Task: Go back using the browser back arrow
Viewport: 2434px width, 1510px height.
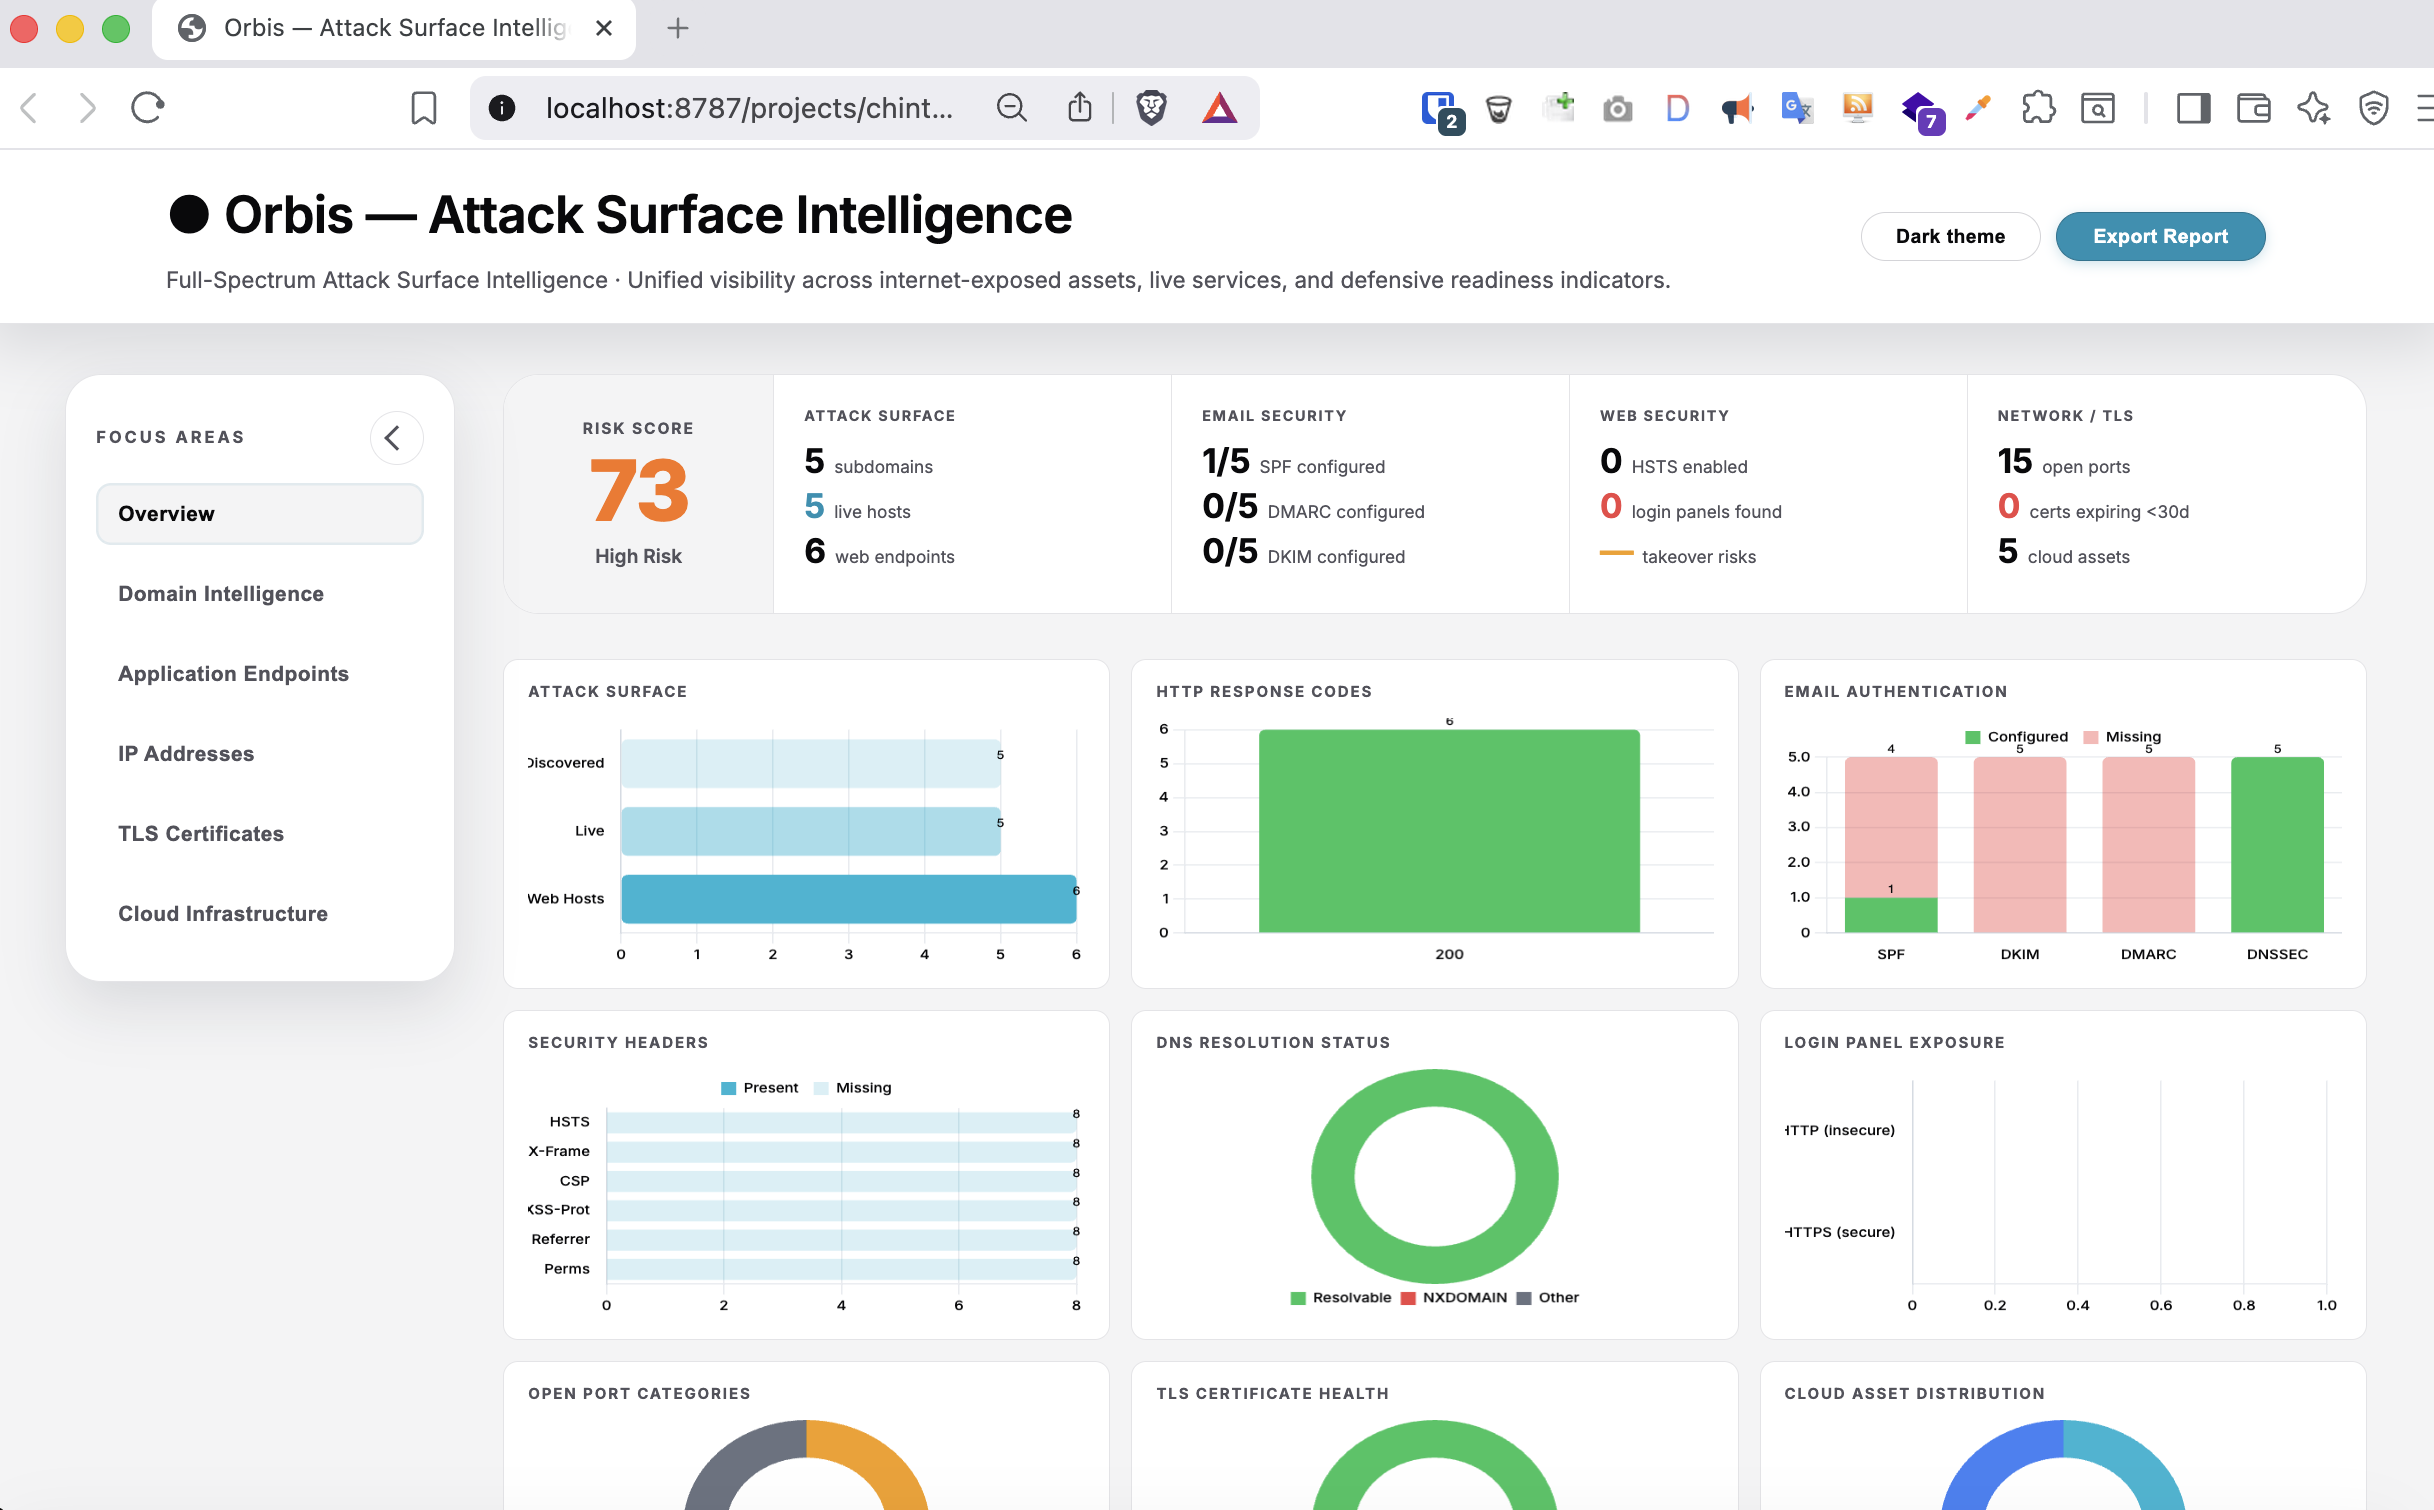Action: pos(30,108)
